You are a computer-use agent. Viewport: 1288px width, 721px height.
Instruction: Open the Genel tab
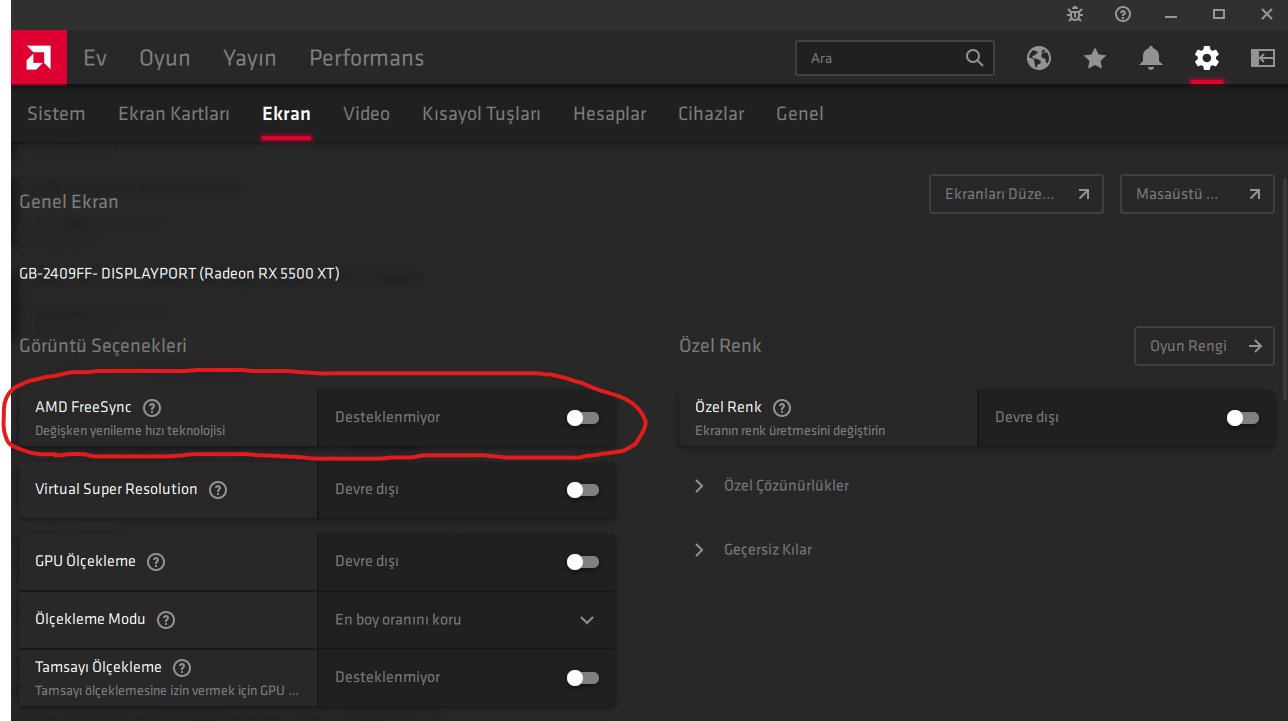coord(800,114)
